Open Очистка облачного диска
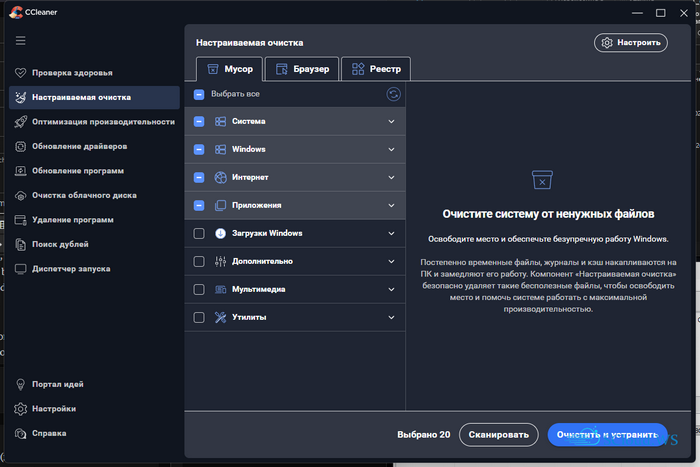Screen dimensions: 700x467 84,195
